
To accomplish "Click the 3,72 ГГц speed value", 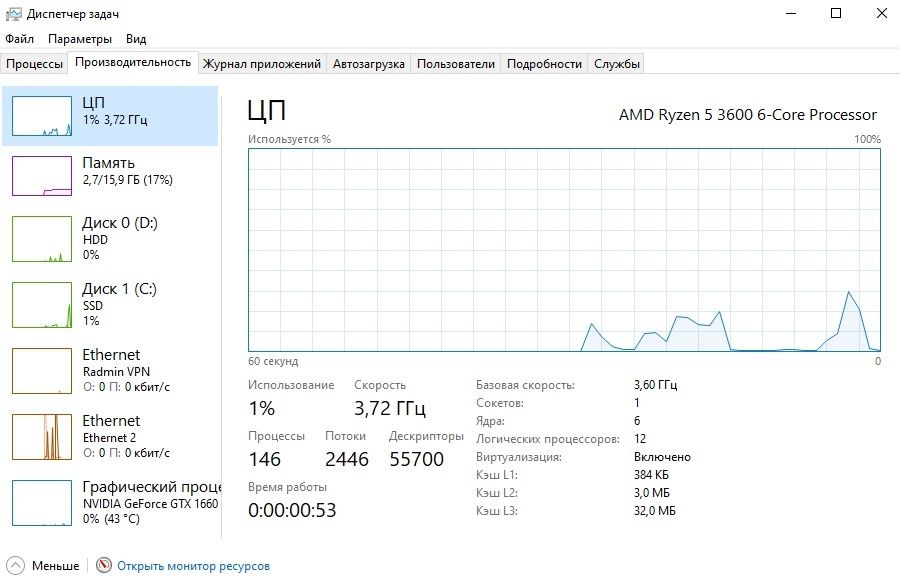I will point(390,408).
